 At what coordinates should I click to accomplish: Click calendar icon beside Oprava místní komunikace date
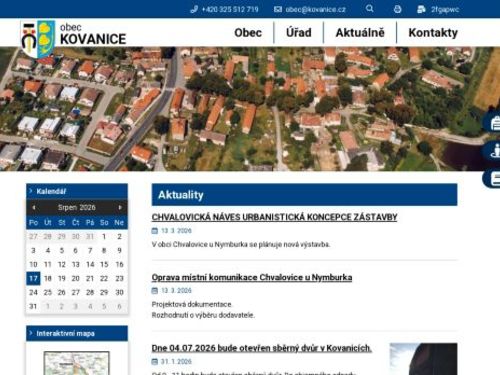click(155, 291)
